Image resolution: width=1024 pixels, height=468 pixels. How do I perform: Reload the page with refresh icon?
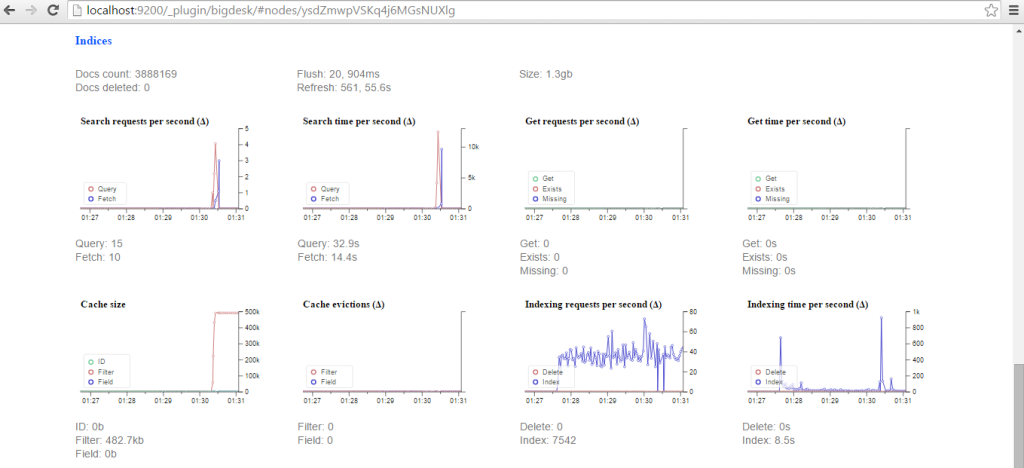point(54,10)
